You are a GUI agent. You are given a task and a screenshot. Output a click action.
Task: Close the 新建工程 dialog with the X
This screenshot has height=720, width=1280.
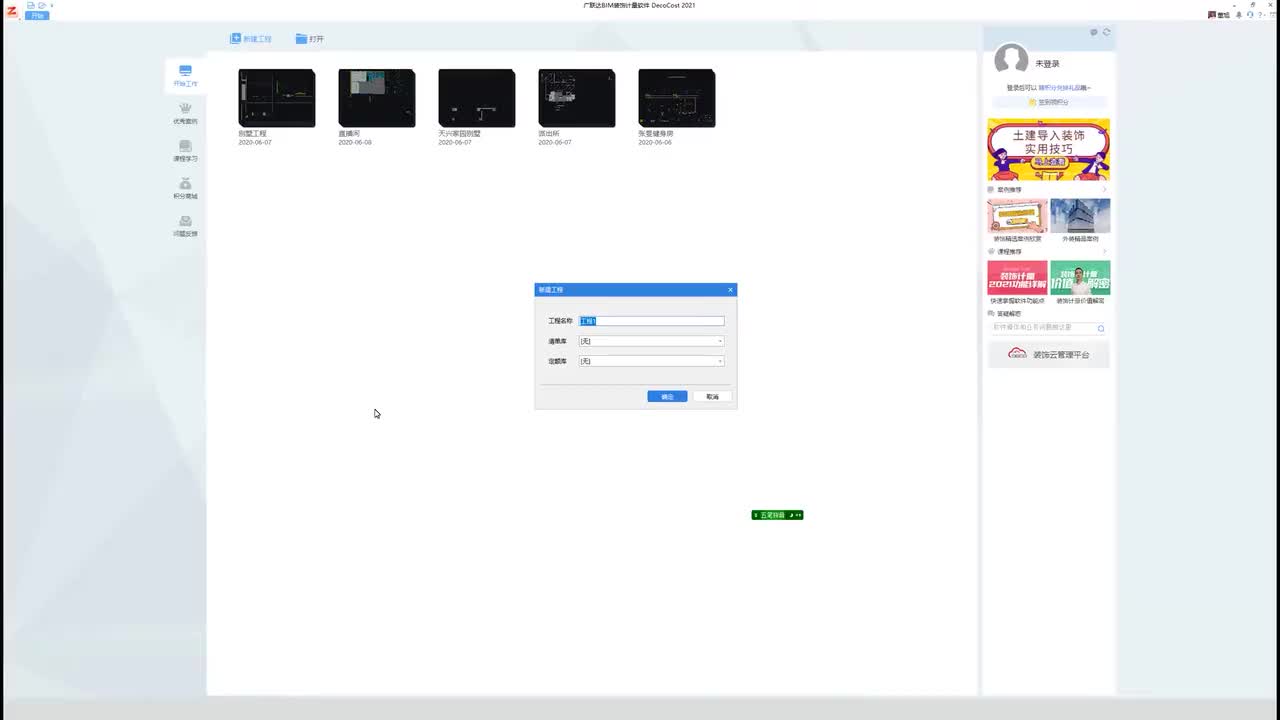click(730, 290)
